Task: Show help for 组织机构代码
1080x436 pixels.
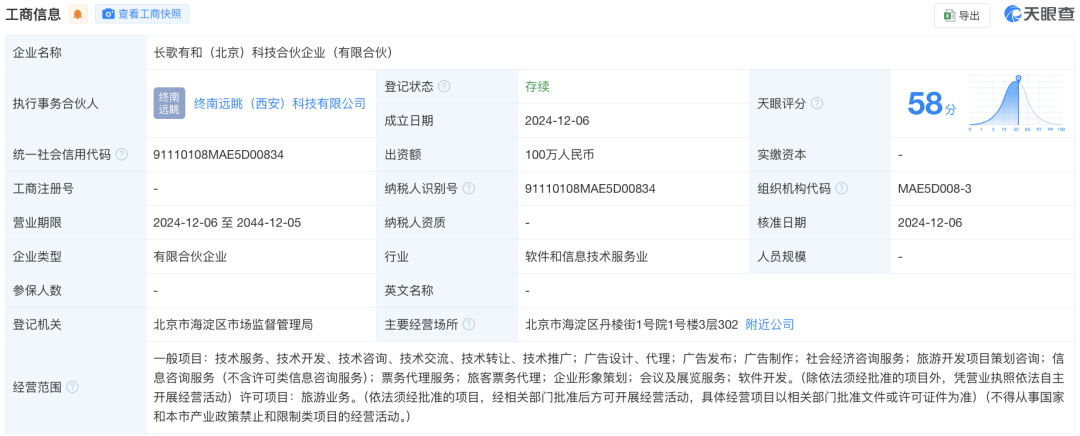Action: 842,189
